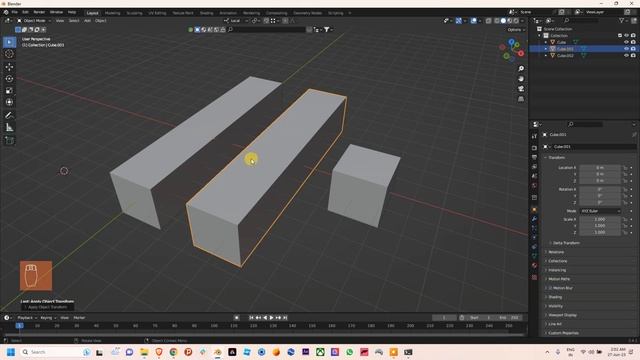This screenshot has width=640, height=360.
Task: Hide Cube in viewport via eye icon
Action: [626, 42]
